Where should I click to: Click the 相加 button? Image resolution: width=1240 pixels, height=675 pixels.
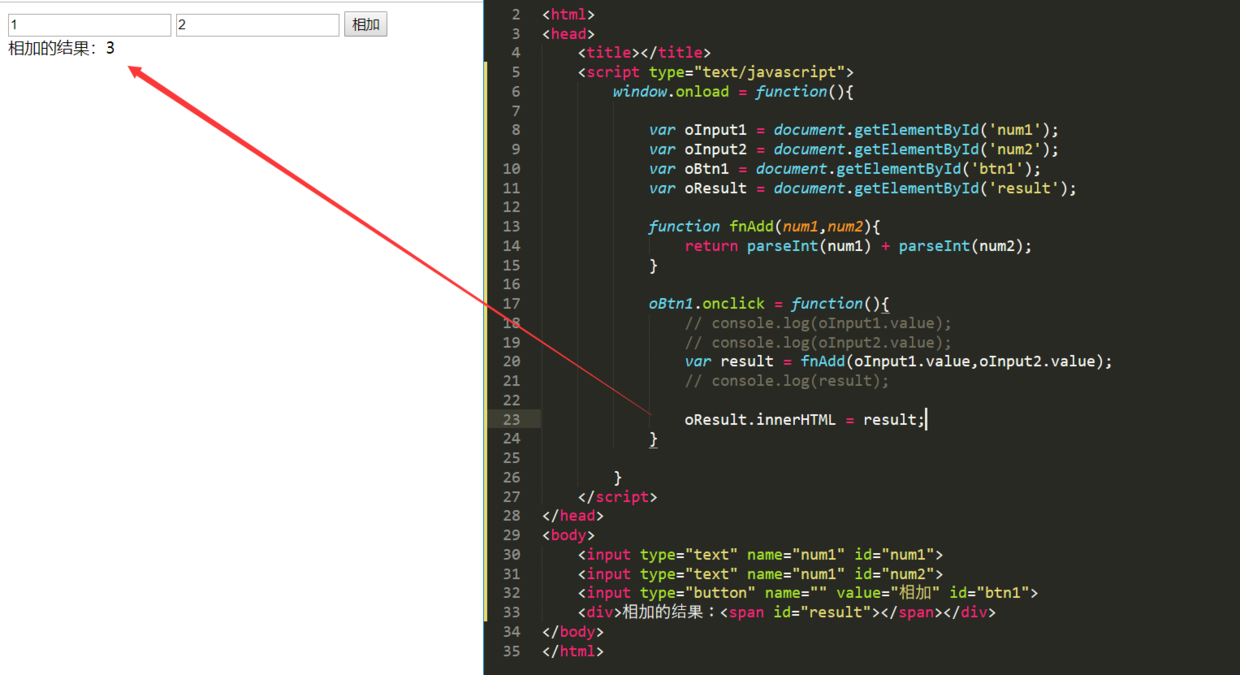(x=366, y=25)
